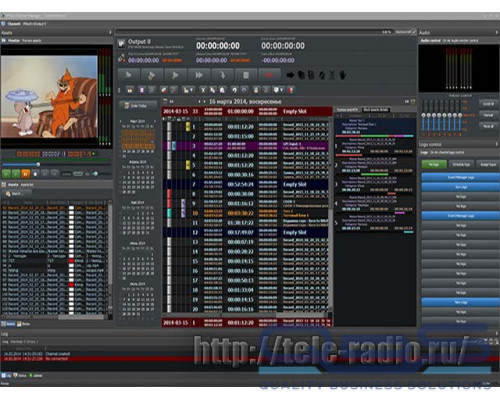
Task: Open the Block assets details tab
Action: coord(376,110)
